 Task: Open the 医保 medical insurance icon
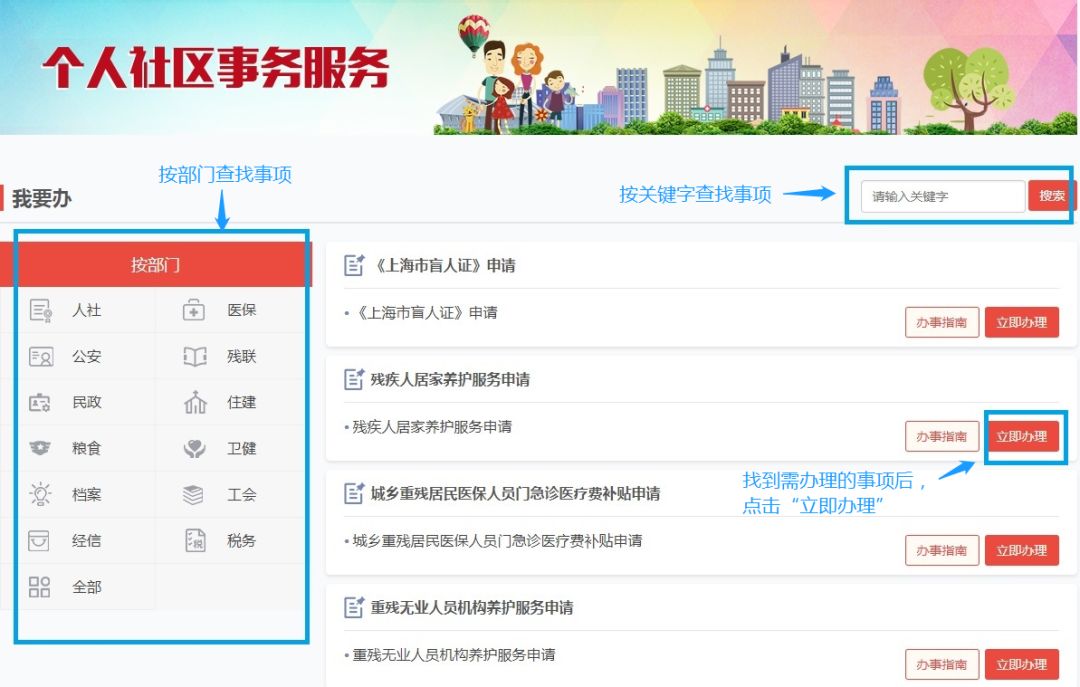(194, 311)
